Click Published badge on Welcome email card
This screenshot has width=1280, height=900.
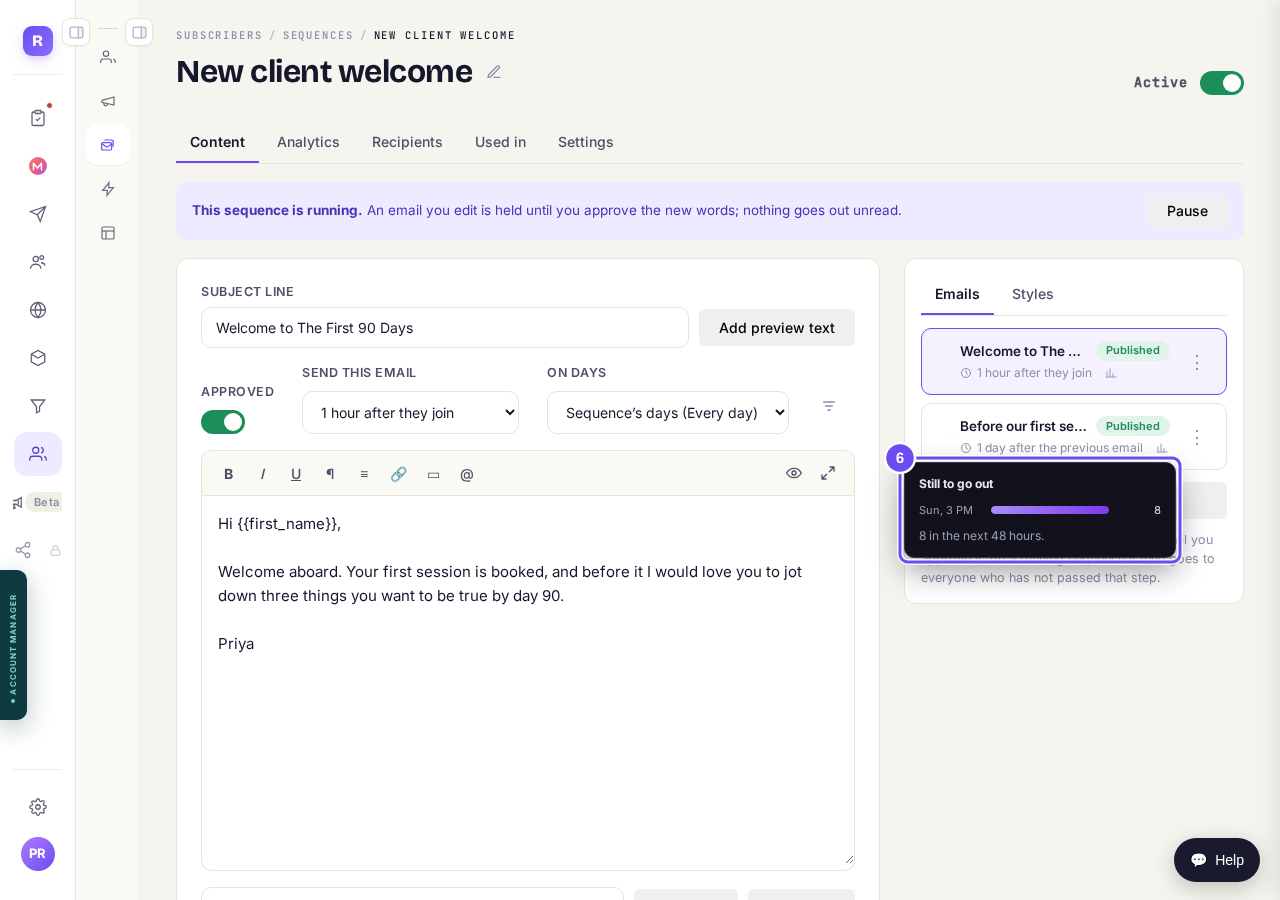(1133, 350)
